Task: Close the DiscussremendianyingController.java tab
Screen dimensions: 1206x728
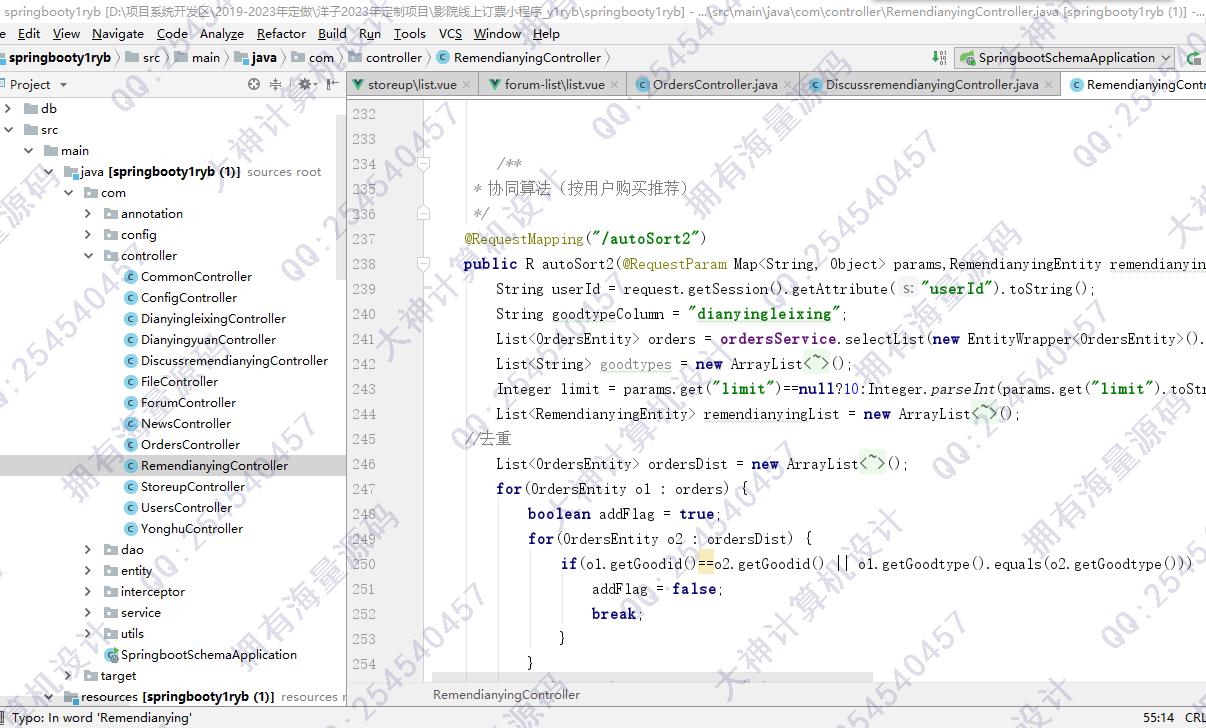Action: 1050,85
